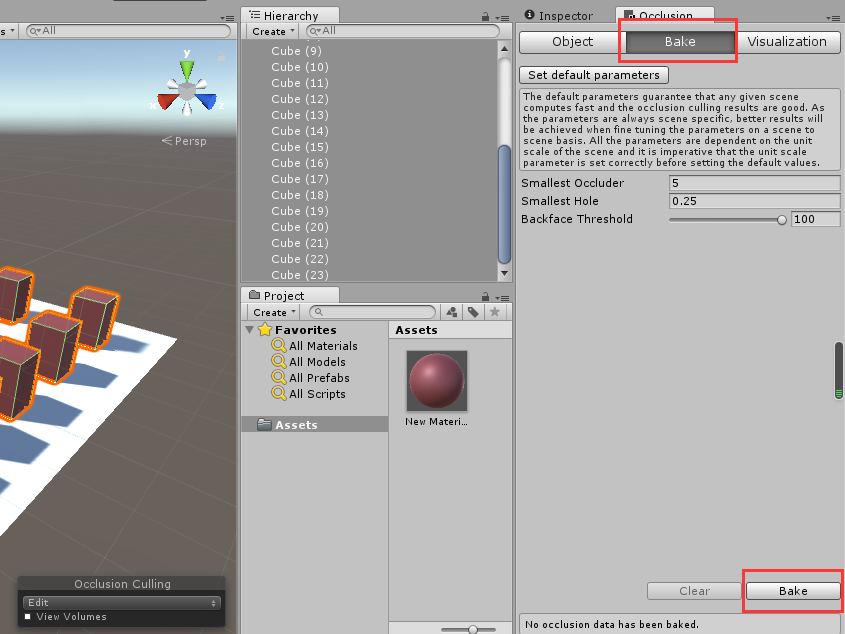Switch to the Occlusion tab
The height and width of the screenshot is (634, 845).
[665, 15]
